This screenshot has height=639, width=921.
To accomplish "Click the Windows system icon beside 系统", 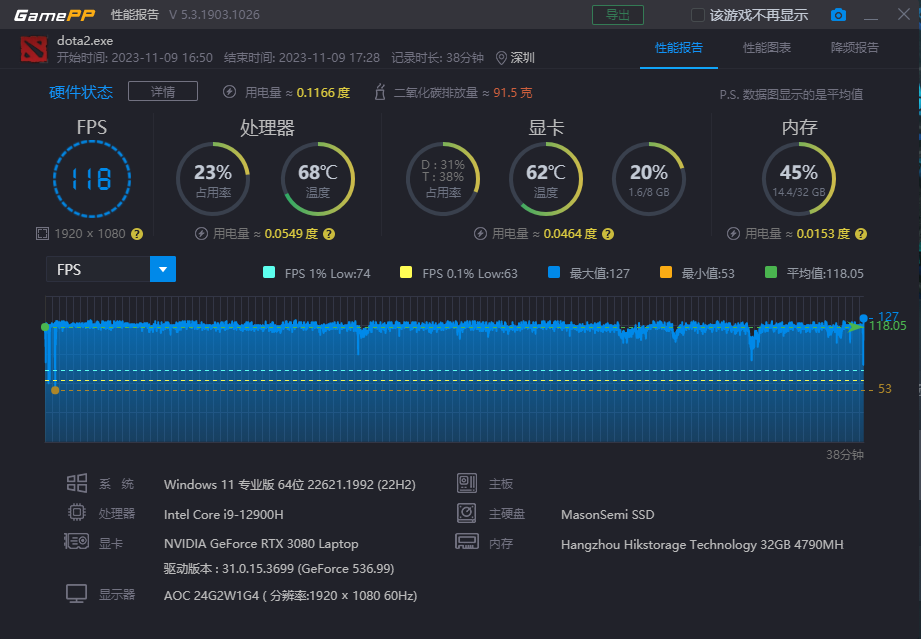I will click(x=77, y=483).
